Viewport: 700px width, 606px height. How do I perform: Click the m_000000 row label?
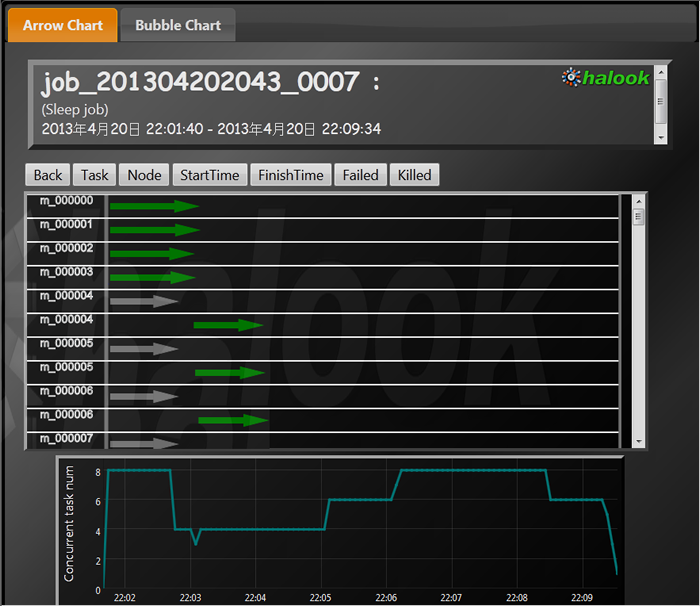point(67,201)
